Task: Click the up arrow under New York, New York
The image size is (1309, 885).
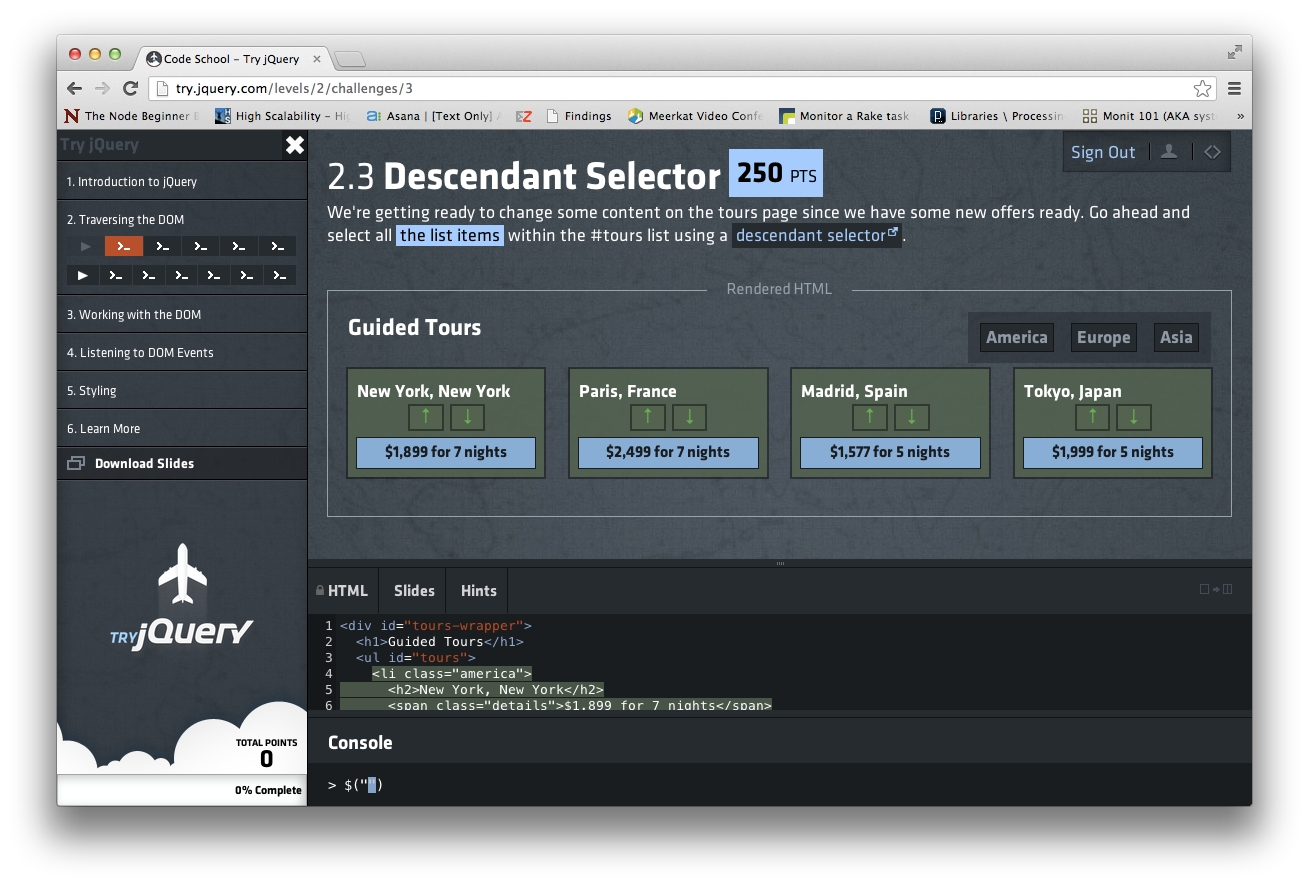Action: tap(426, 417)
